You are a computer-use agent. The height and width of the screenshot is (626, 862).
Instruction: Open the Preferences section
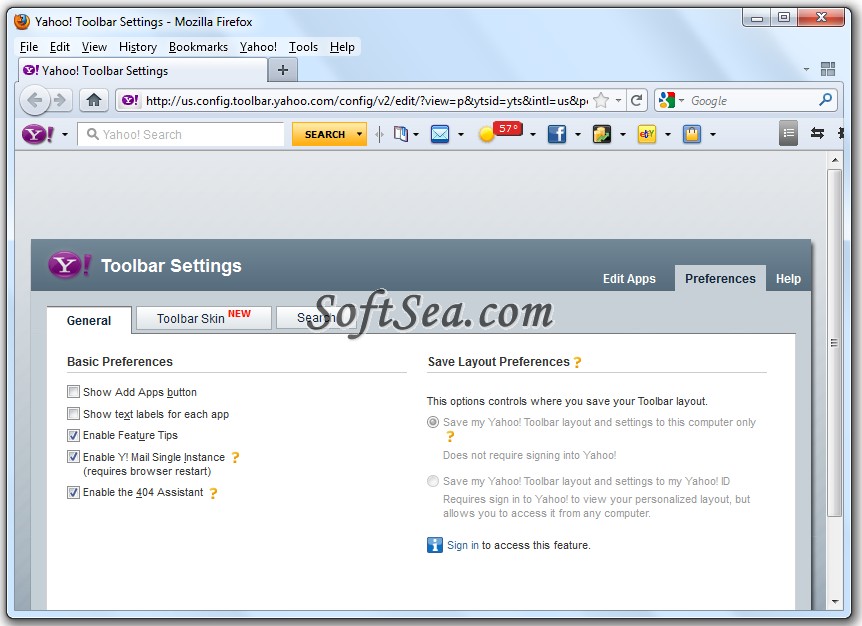coord(720,279)
